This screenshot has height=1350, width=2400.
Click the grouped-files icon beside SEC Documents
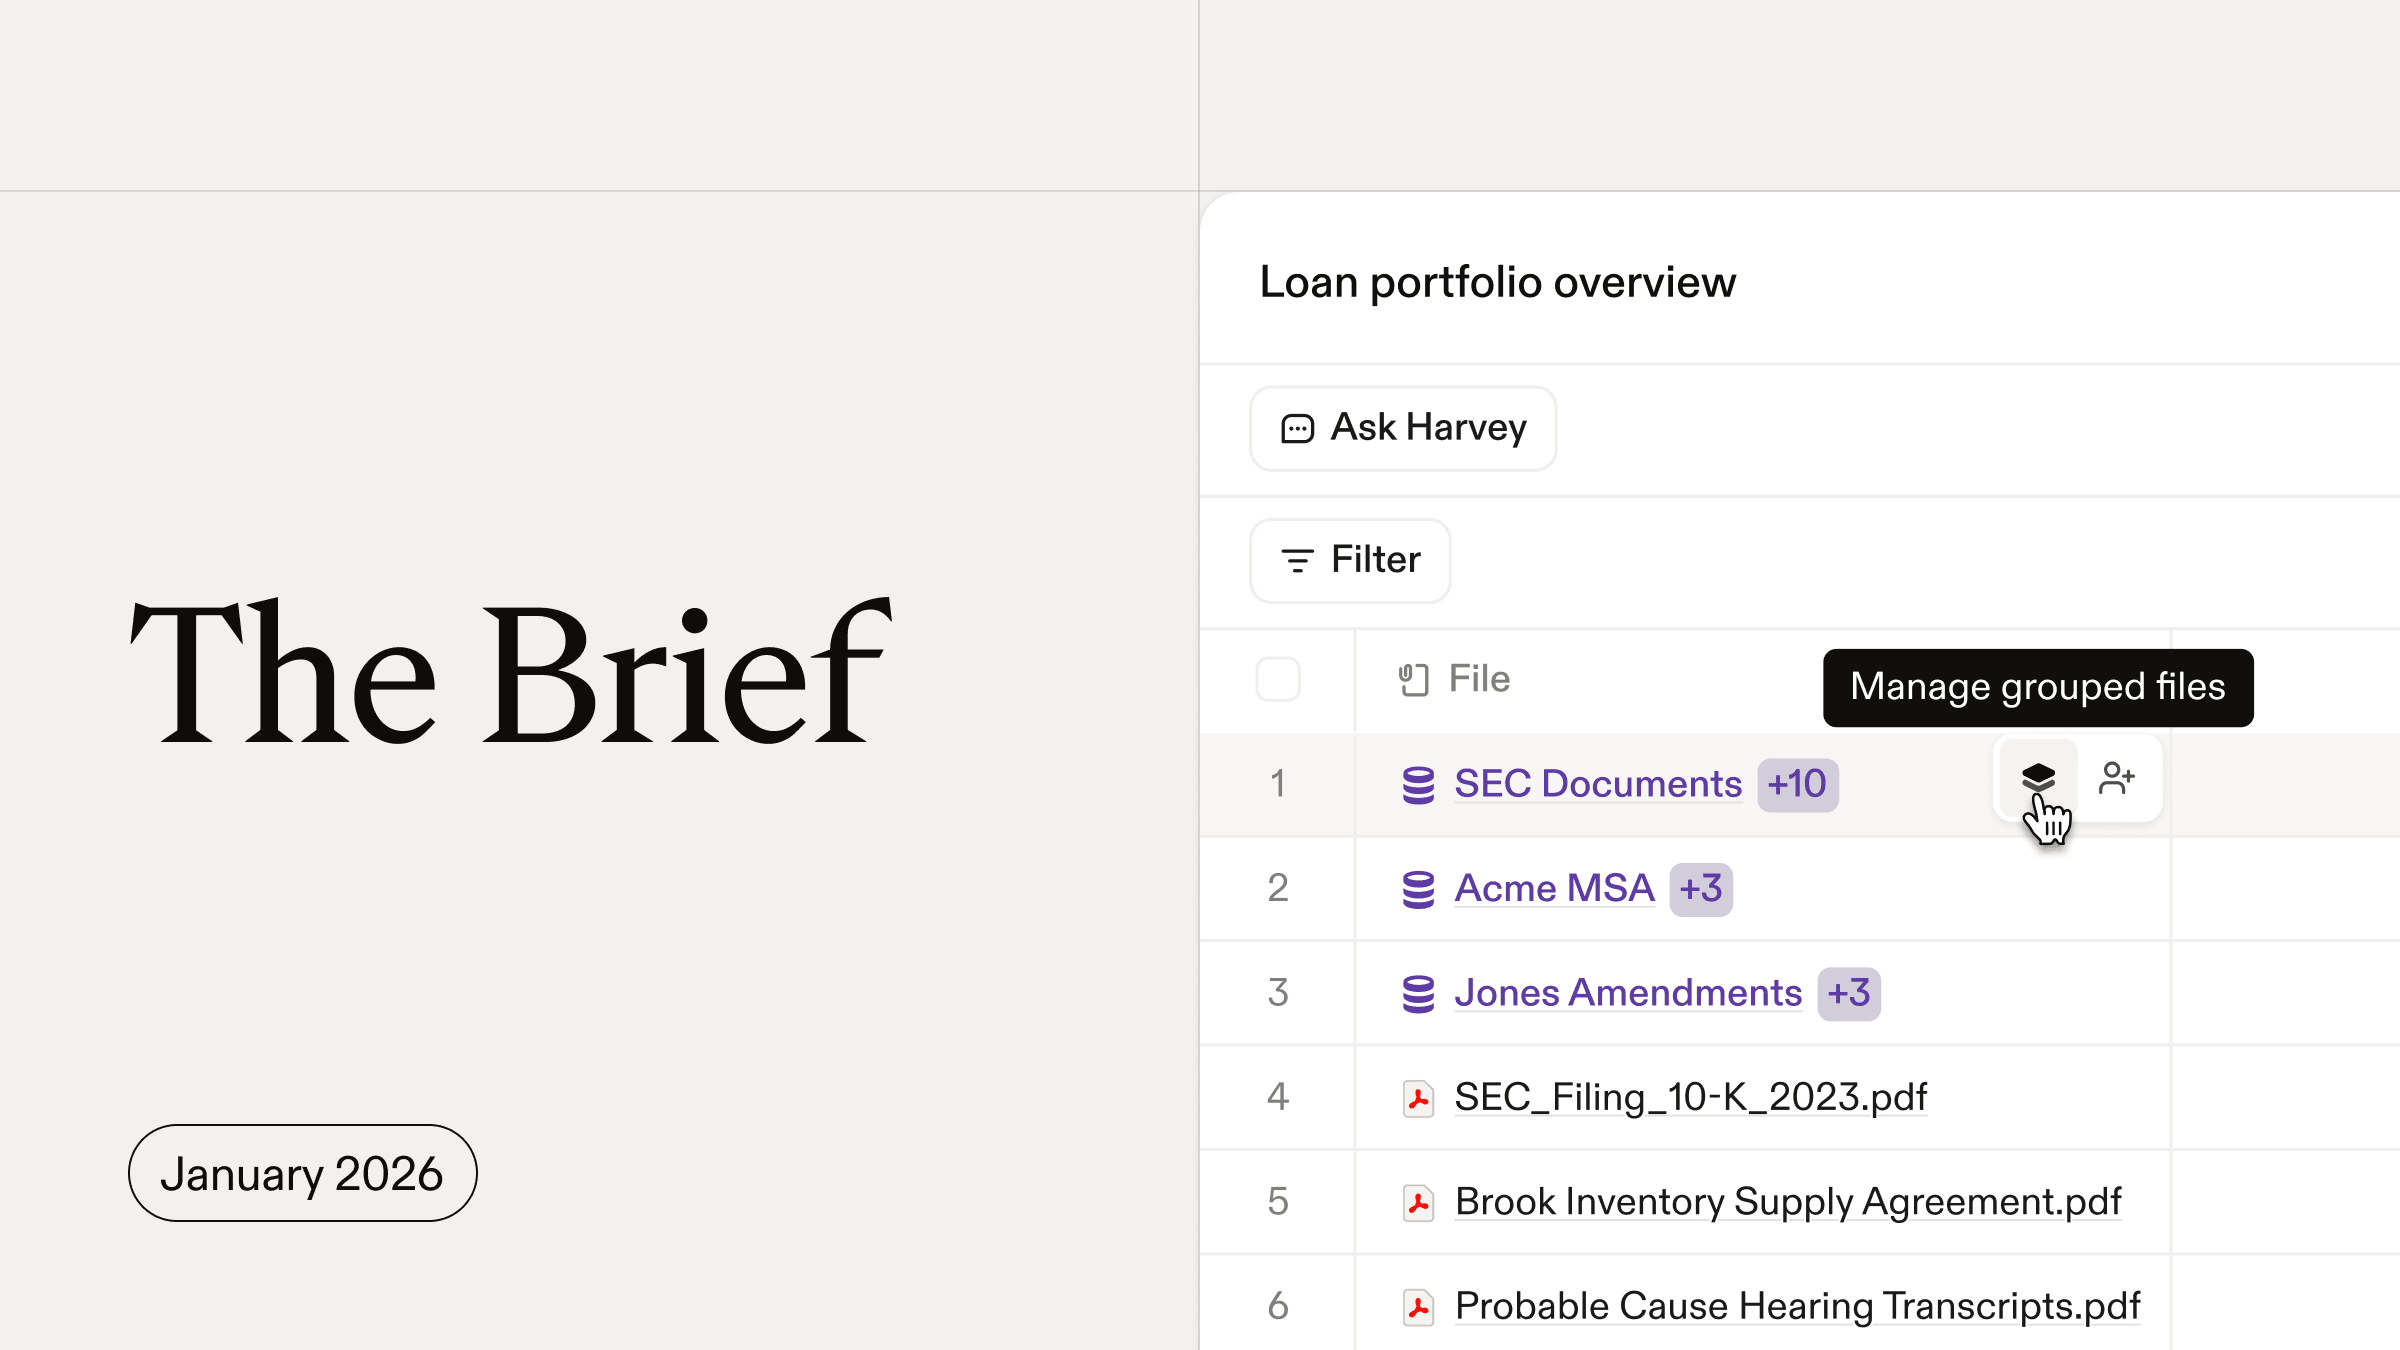[1419, 784]
